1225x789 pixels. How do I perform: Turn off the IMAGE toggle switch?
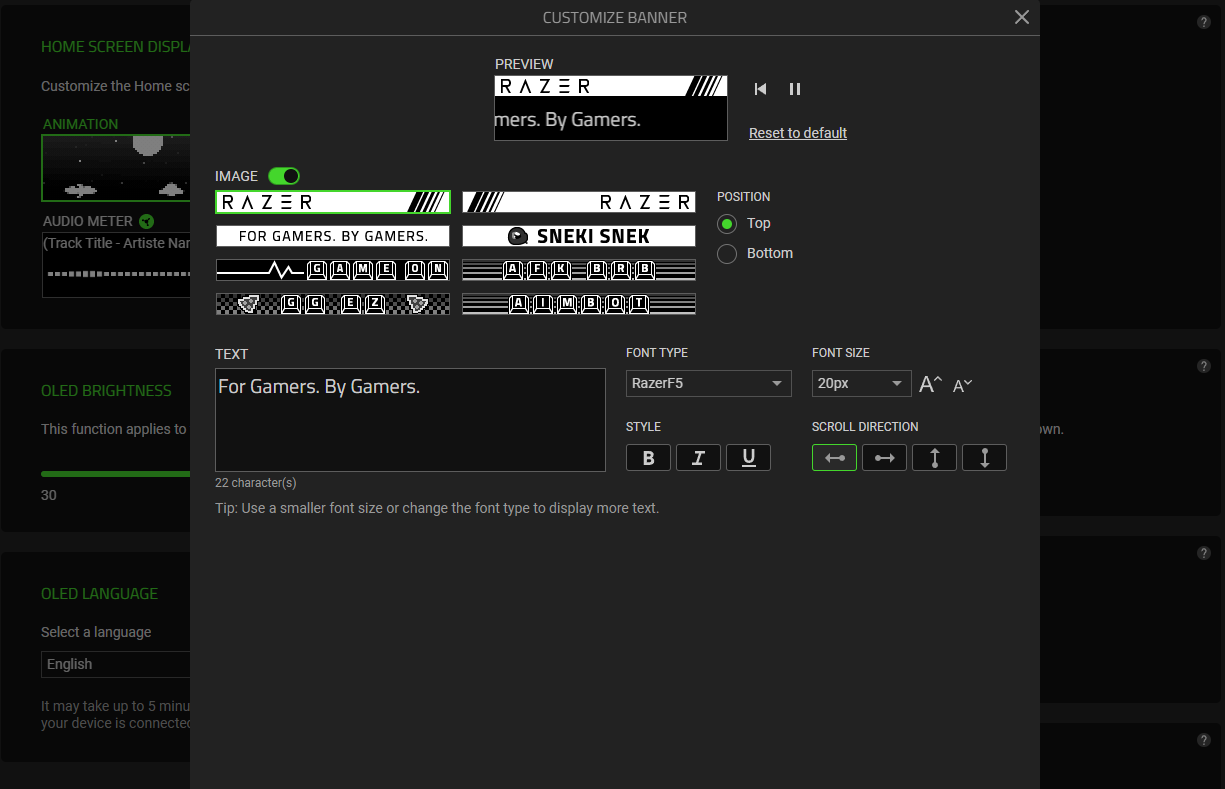(x=284, y=176)
